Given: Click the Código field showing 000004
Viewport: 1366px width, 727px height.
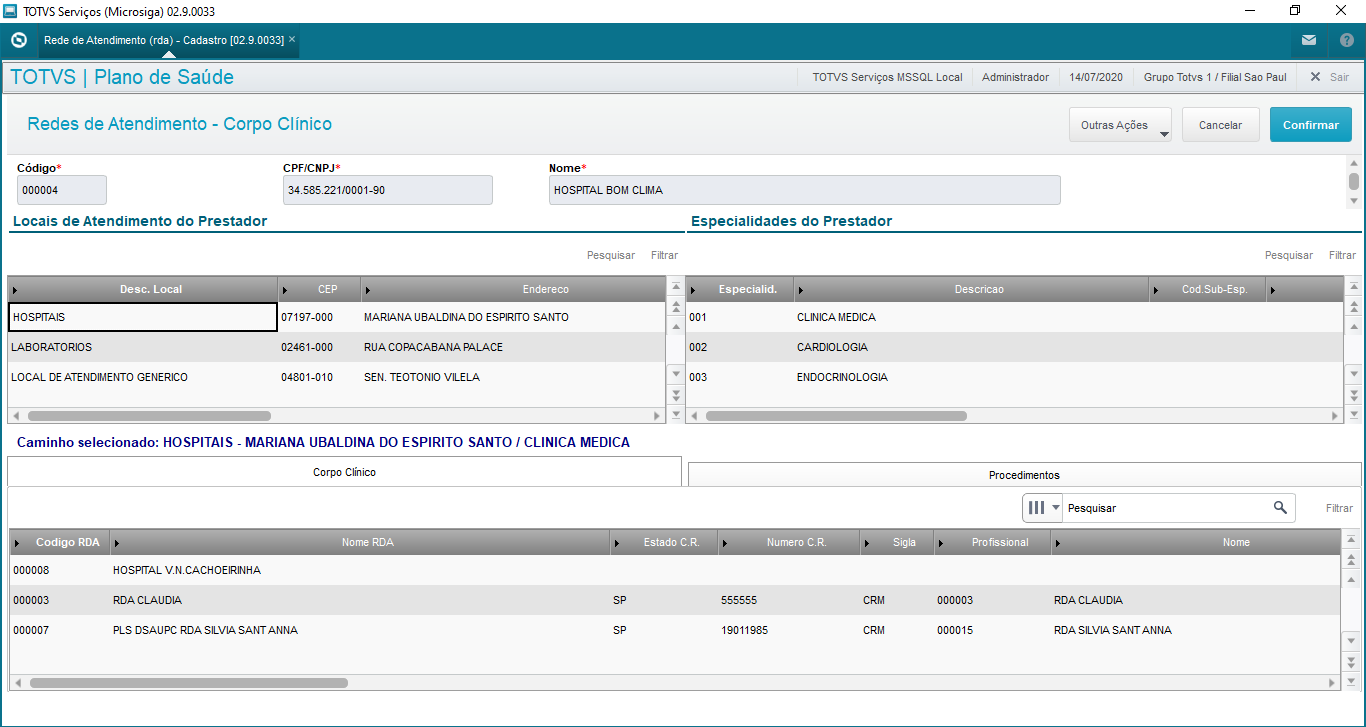Looking at the screenshot, I should tap(62, 190).
